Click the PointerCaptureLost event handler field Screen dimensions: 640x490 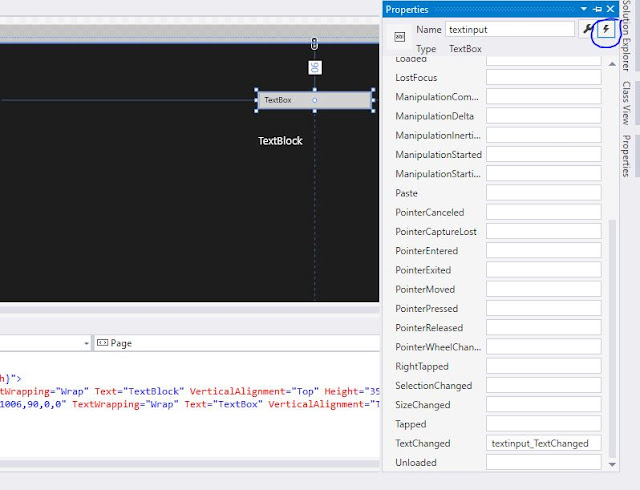click(x=544, y=231)
